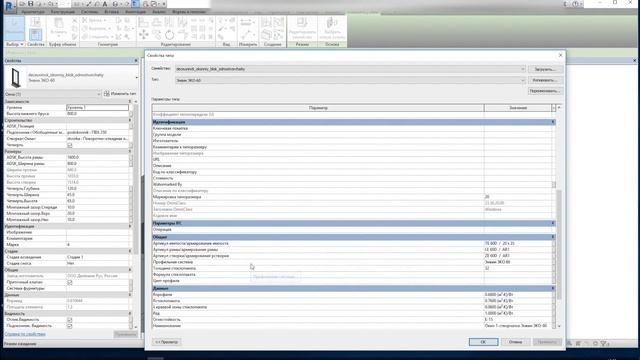Click the Уровень value field in Properties palette
This screenshot has height=360, width=640.
[97, 107]
